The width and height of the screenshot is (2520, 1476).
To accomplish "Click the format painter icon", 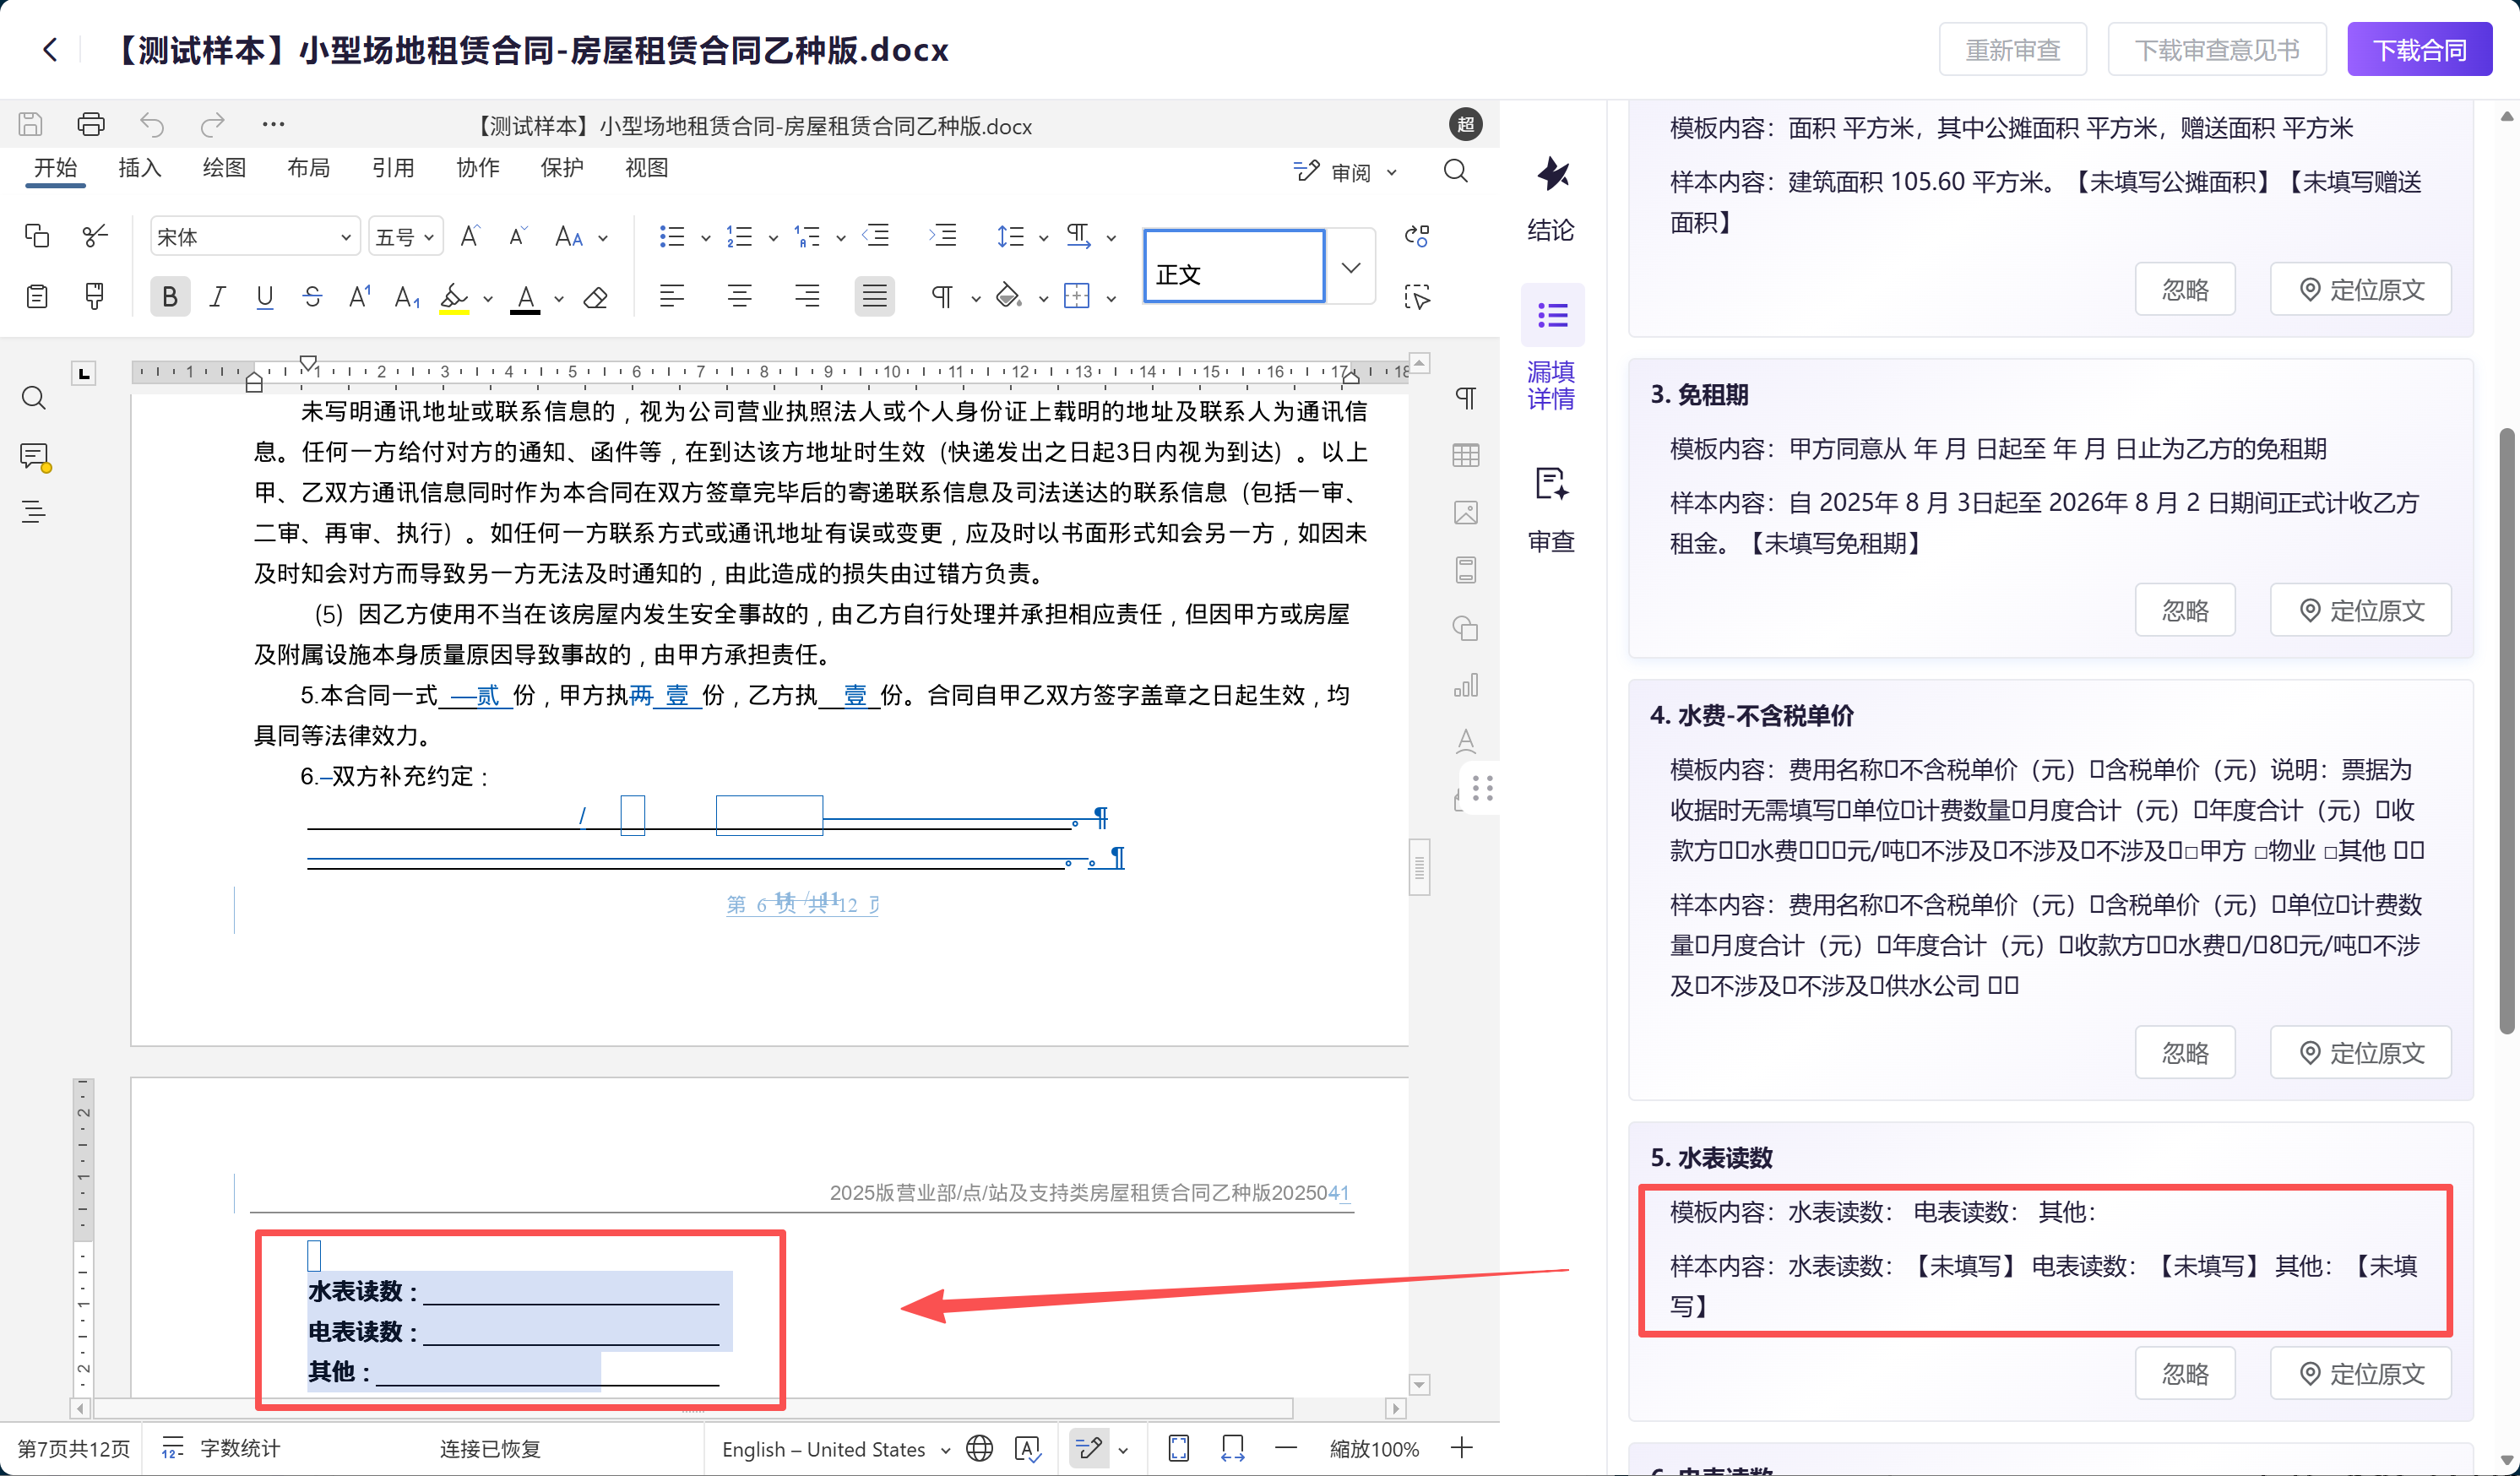I will tap(95, 296).
